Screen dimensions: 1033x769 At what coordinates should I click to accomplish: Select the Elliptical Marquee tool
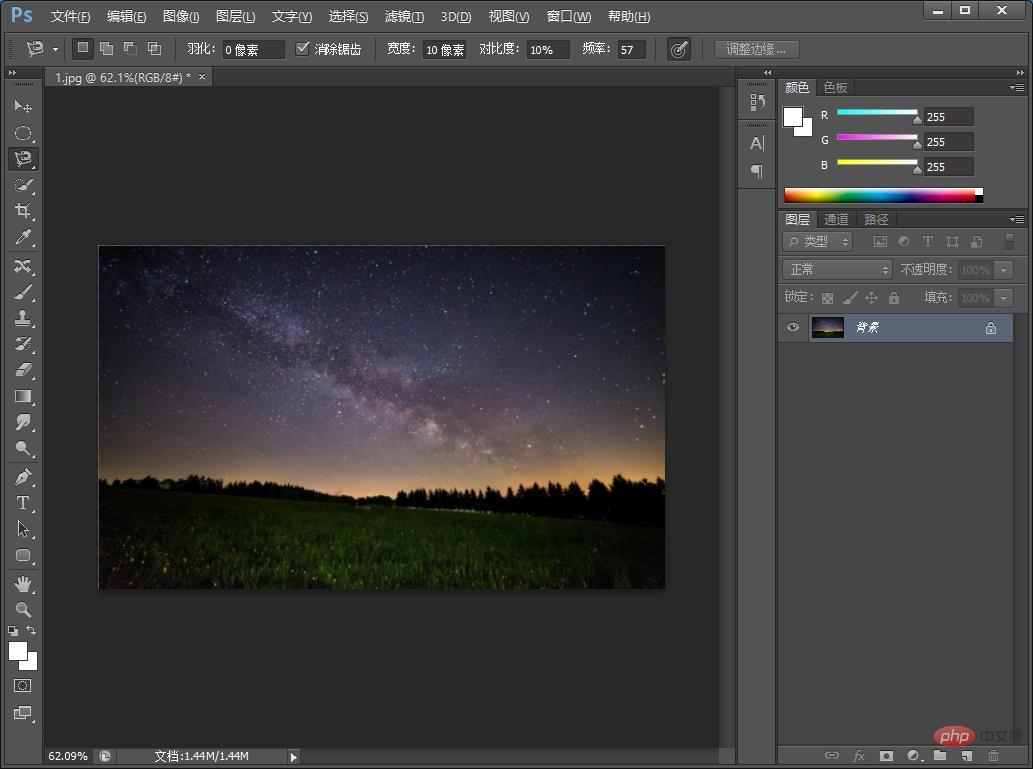click(23, 133)
